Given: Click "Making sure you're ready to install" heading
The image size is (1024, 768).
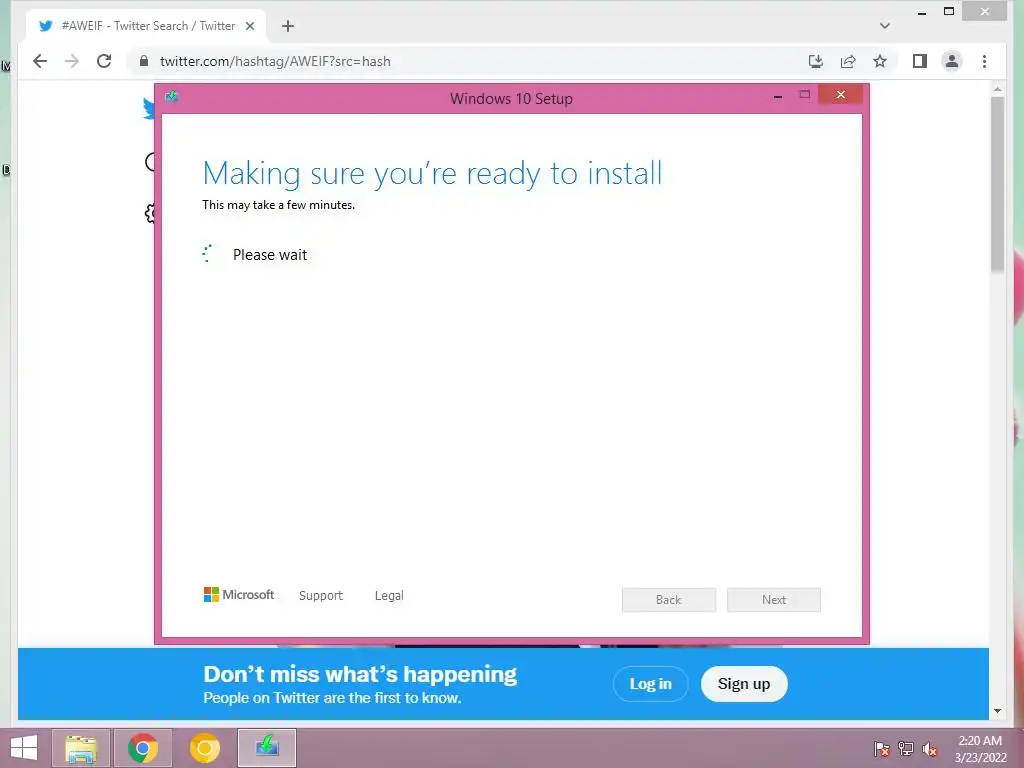Looking at the screenshot, I should (x=432, y=174).
